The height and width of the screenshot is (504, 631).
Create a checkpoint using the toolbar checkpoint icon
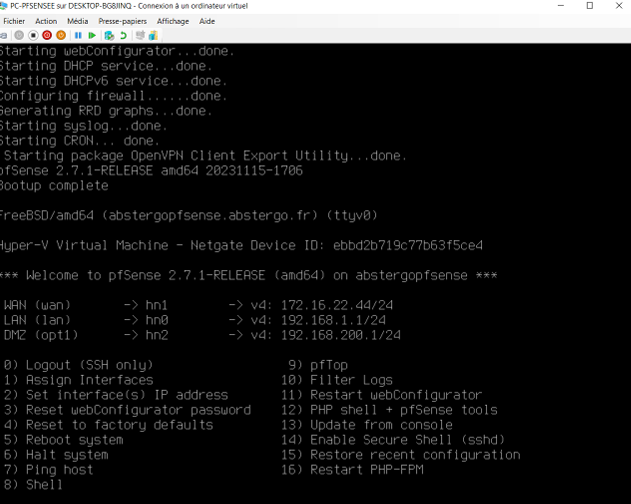pos(109,35)
